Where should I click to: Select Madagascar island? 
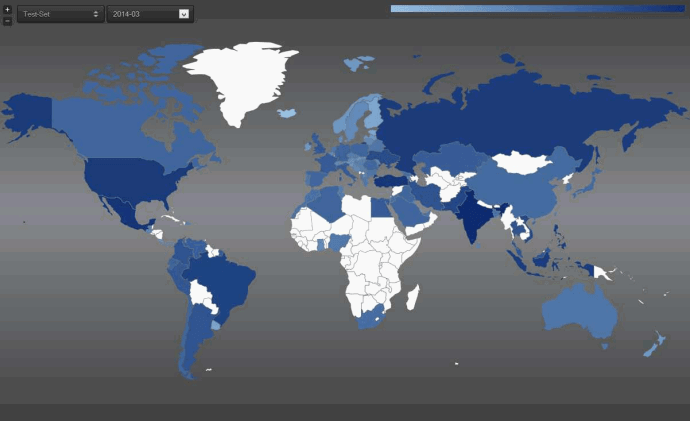click(x=413, y=298)
